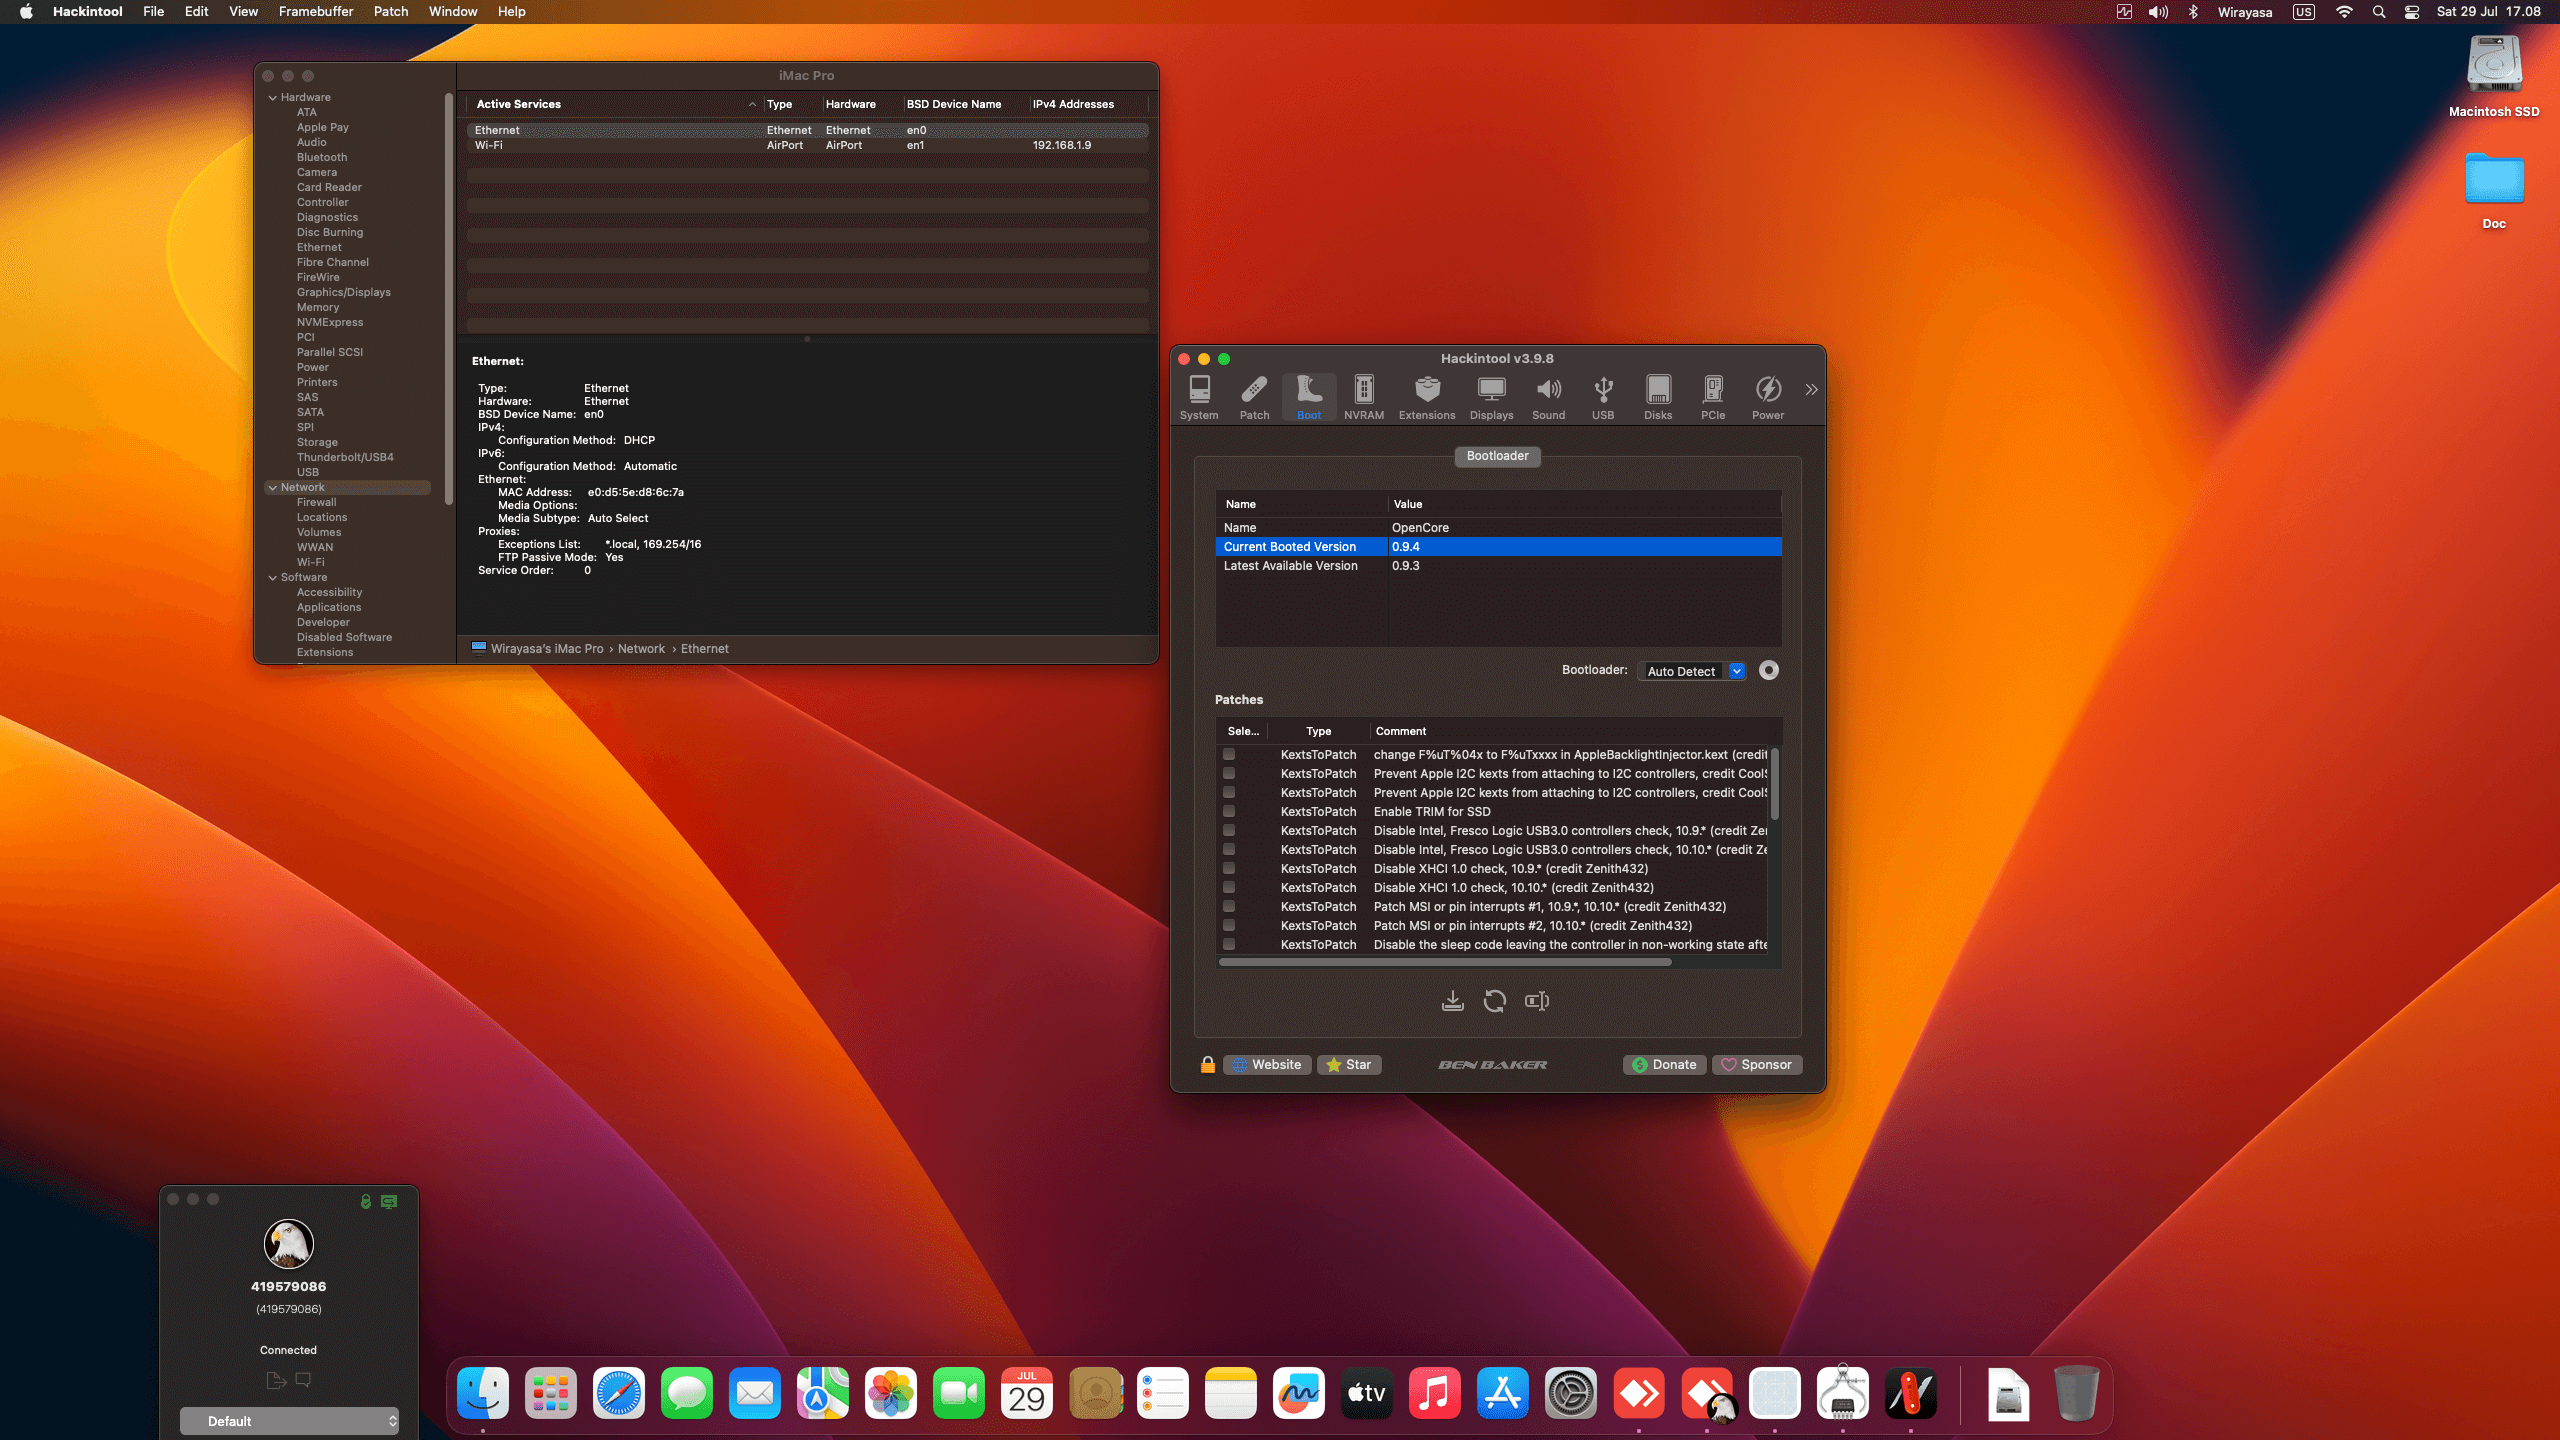Open the PCIe toolbar icon
The width and height of the screenshot is (2560, 1440).
pyautogui.click(x=1713, y=397)
